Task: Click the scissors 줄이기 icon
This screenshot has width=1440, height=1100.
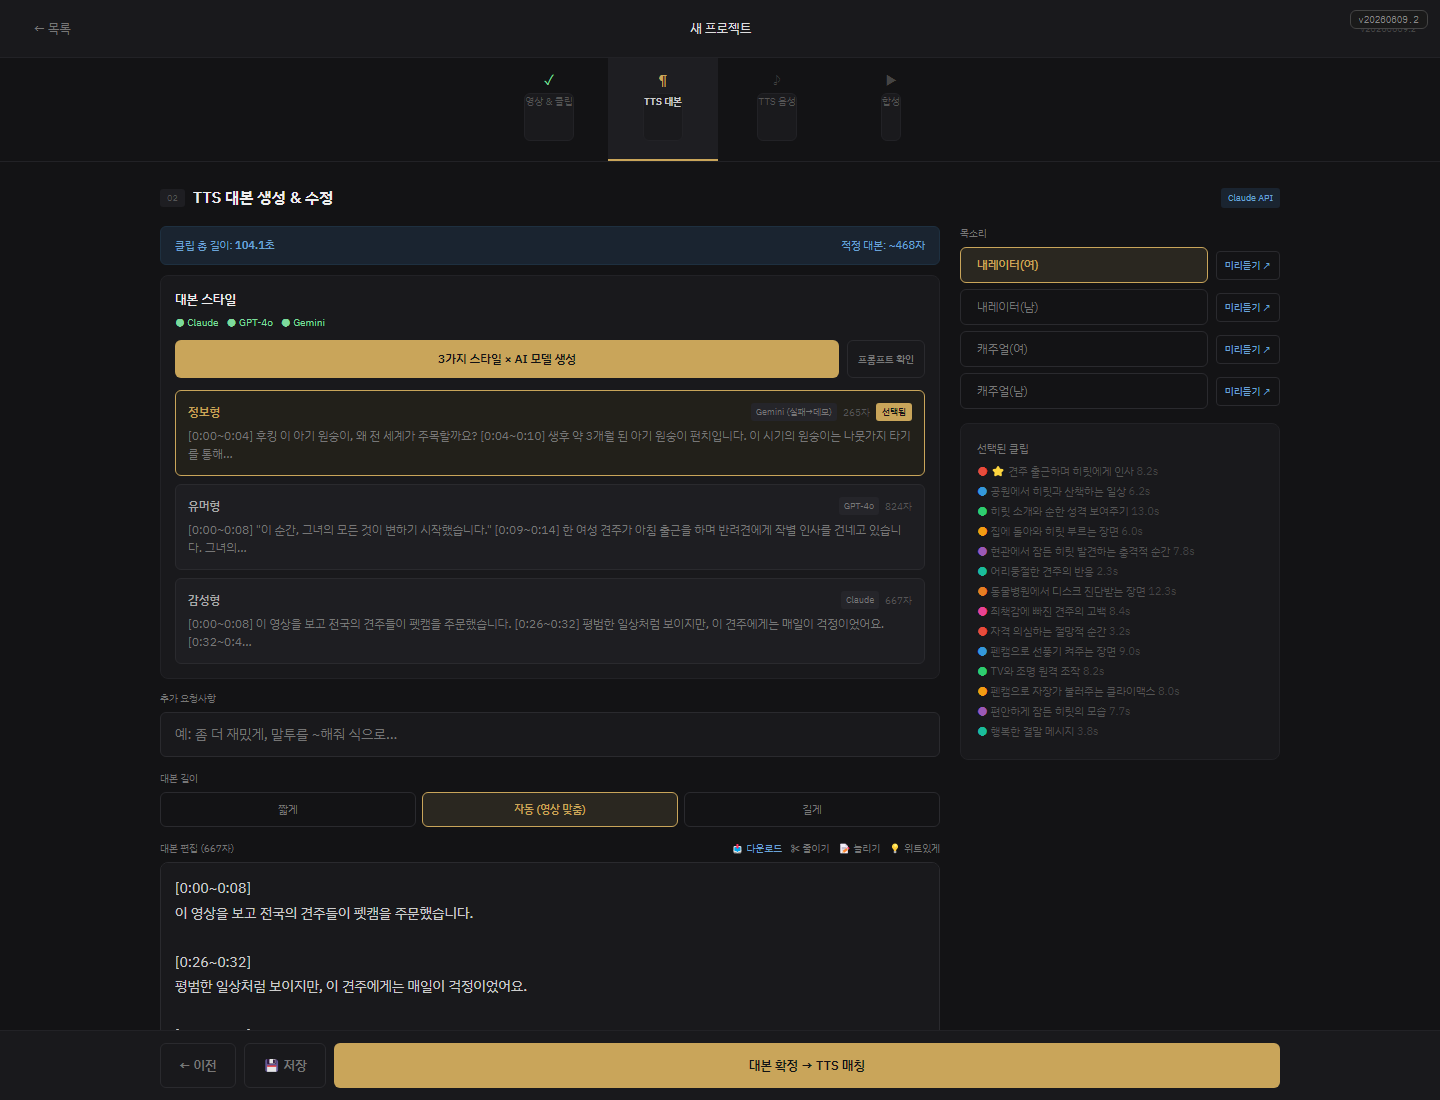Action: pyautogui.click(x=795, y=849)
